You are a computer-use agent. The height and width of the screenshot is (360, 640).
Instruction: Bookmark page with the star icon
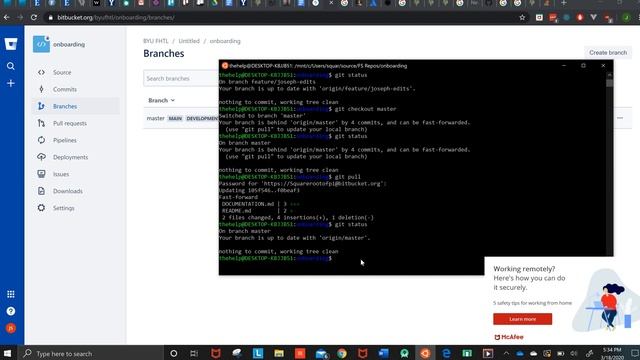(522, 18)
